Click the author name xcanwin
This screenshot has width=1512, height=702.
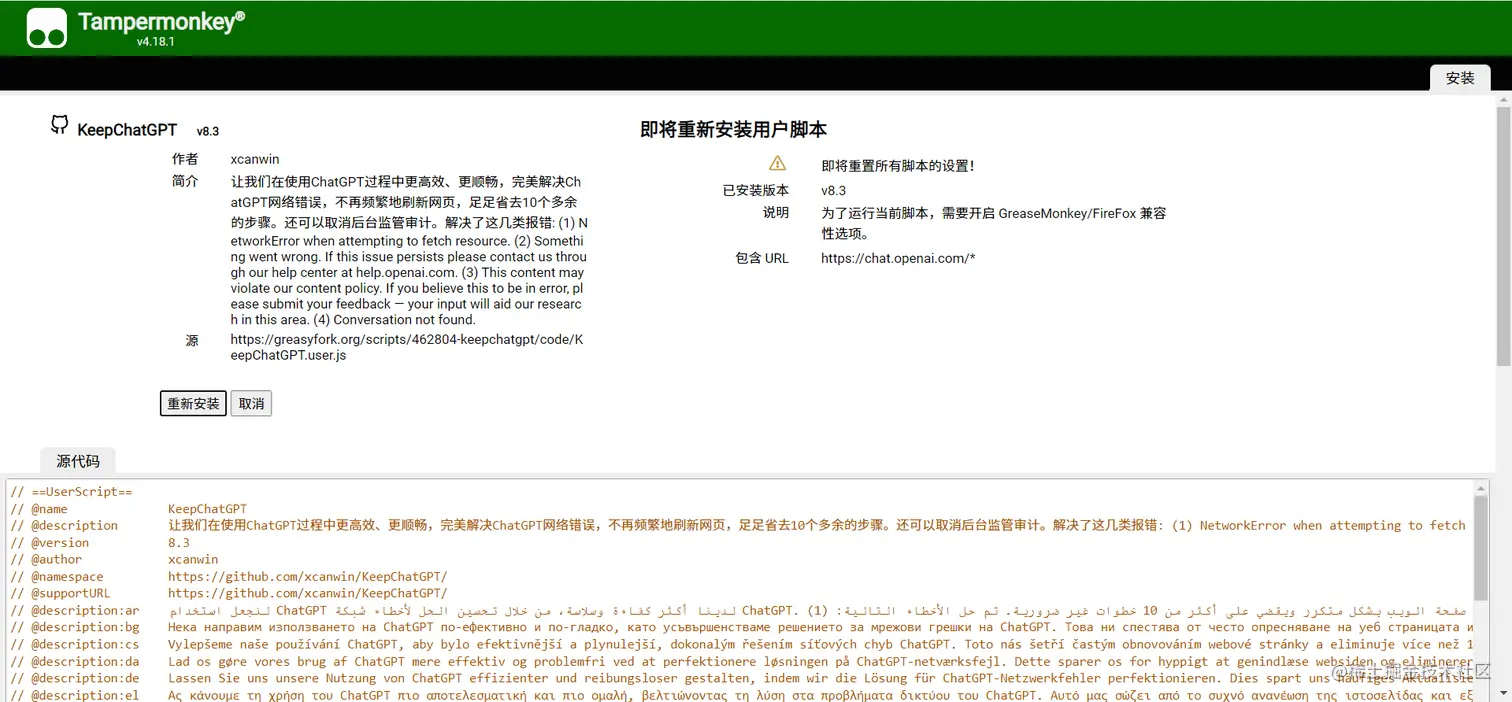point(255,159)
